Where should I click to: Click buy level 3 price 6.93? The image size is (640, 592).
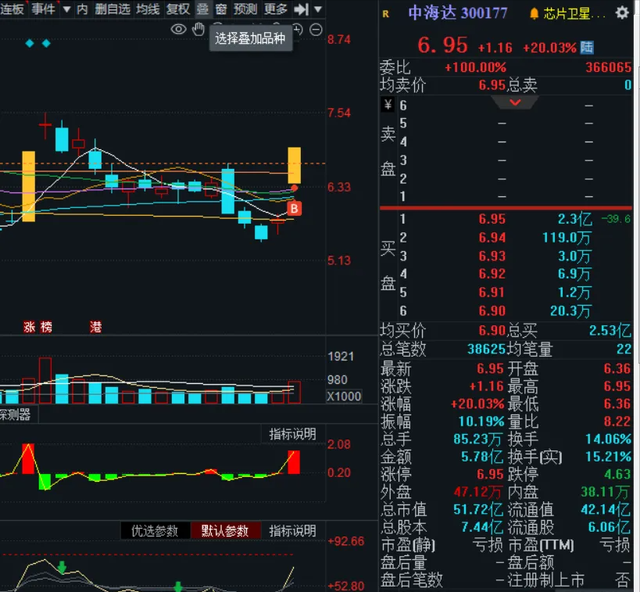pyautogui.click(x=492, y=256)
